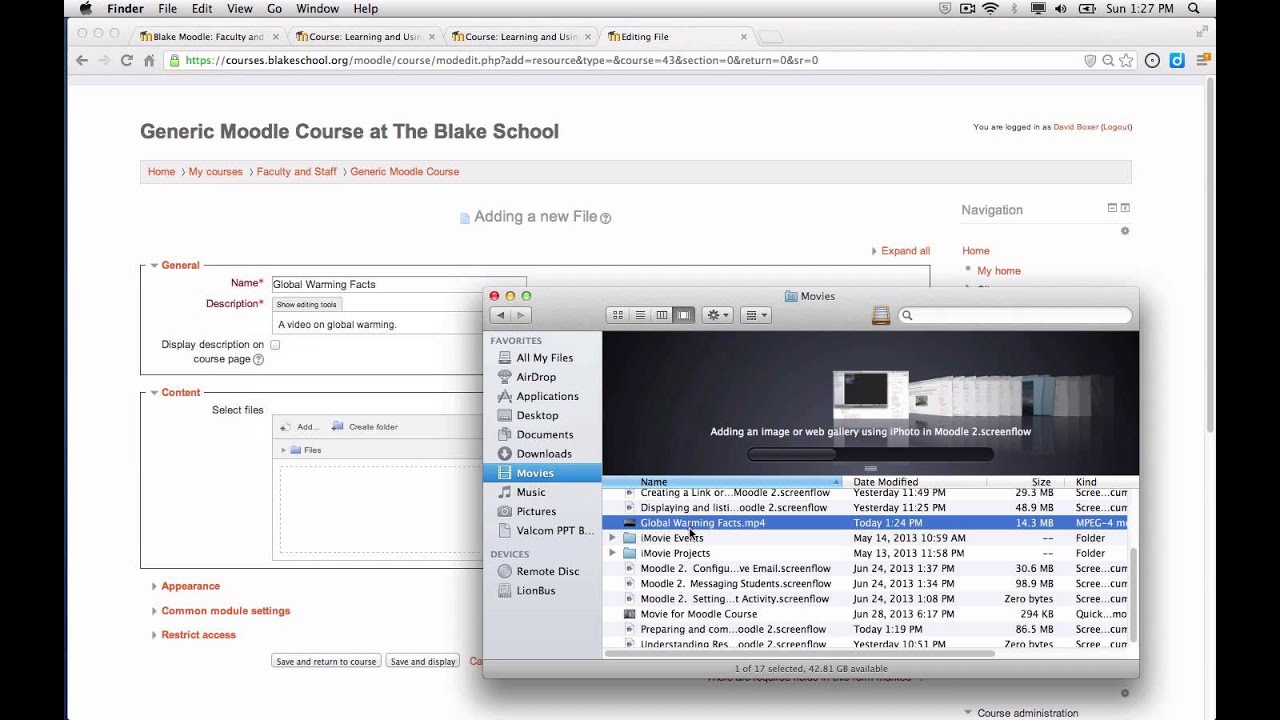Screen dimensions: 1280x720
Task: Click Finder file list vertical scrollbar
Action: pos(1134,596)
